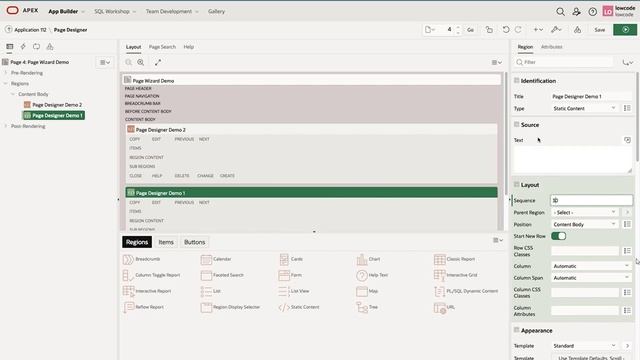Click the Go button next to page number
Image resolution: width=640 pixels, height=360 pixels.
(x=470, y=30)
